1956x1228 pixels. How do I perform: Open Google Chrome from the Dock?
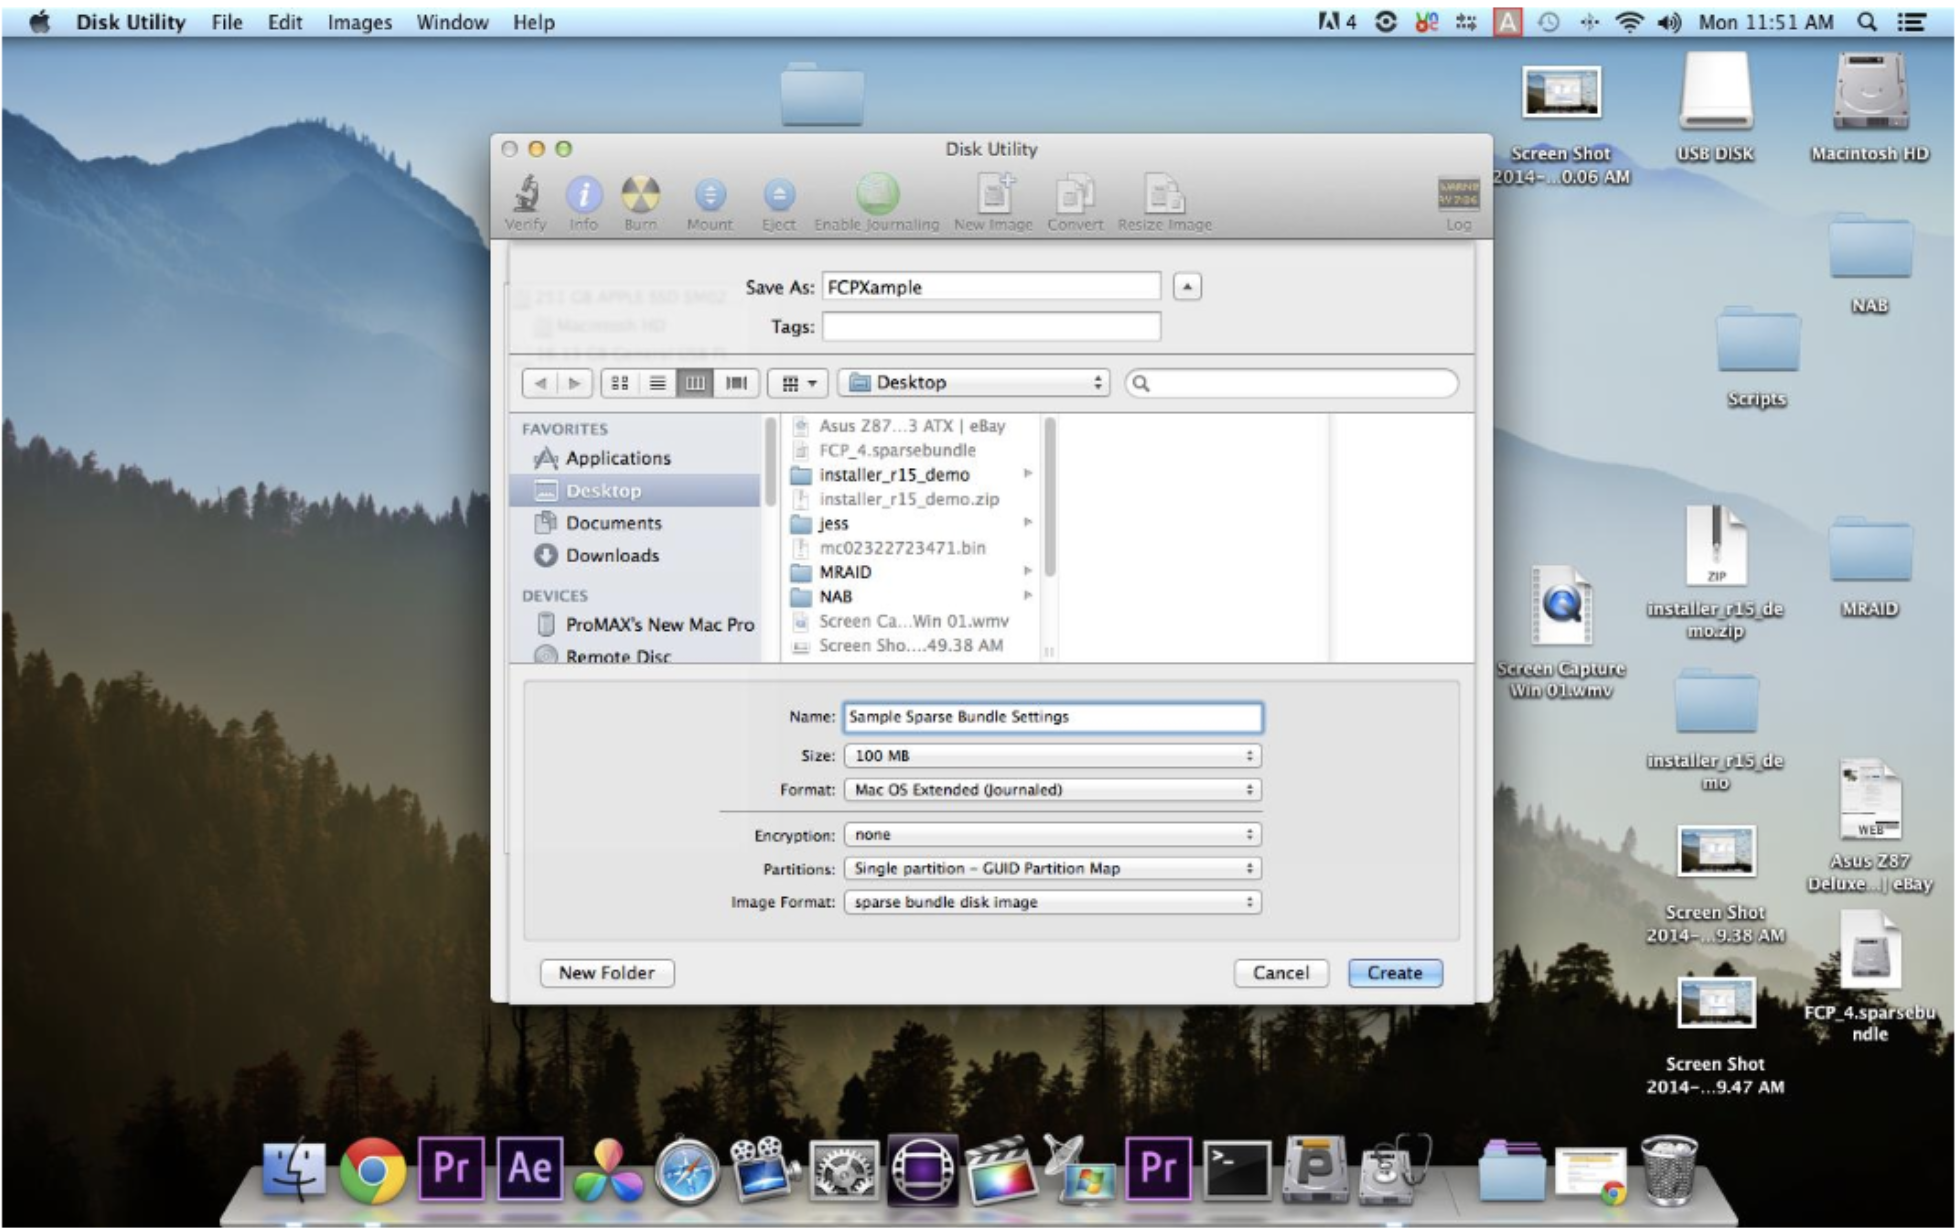(x=372, y=1170)
